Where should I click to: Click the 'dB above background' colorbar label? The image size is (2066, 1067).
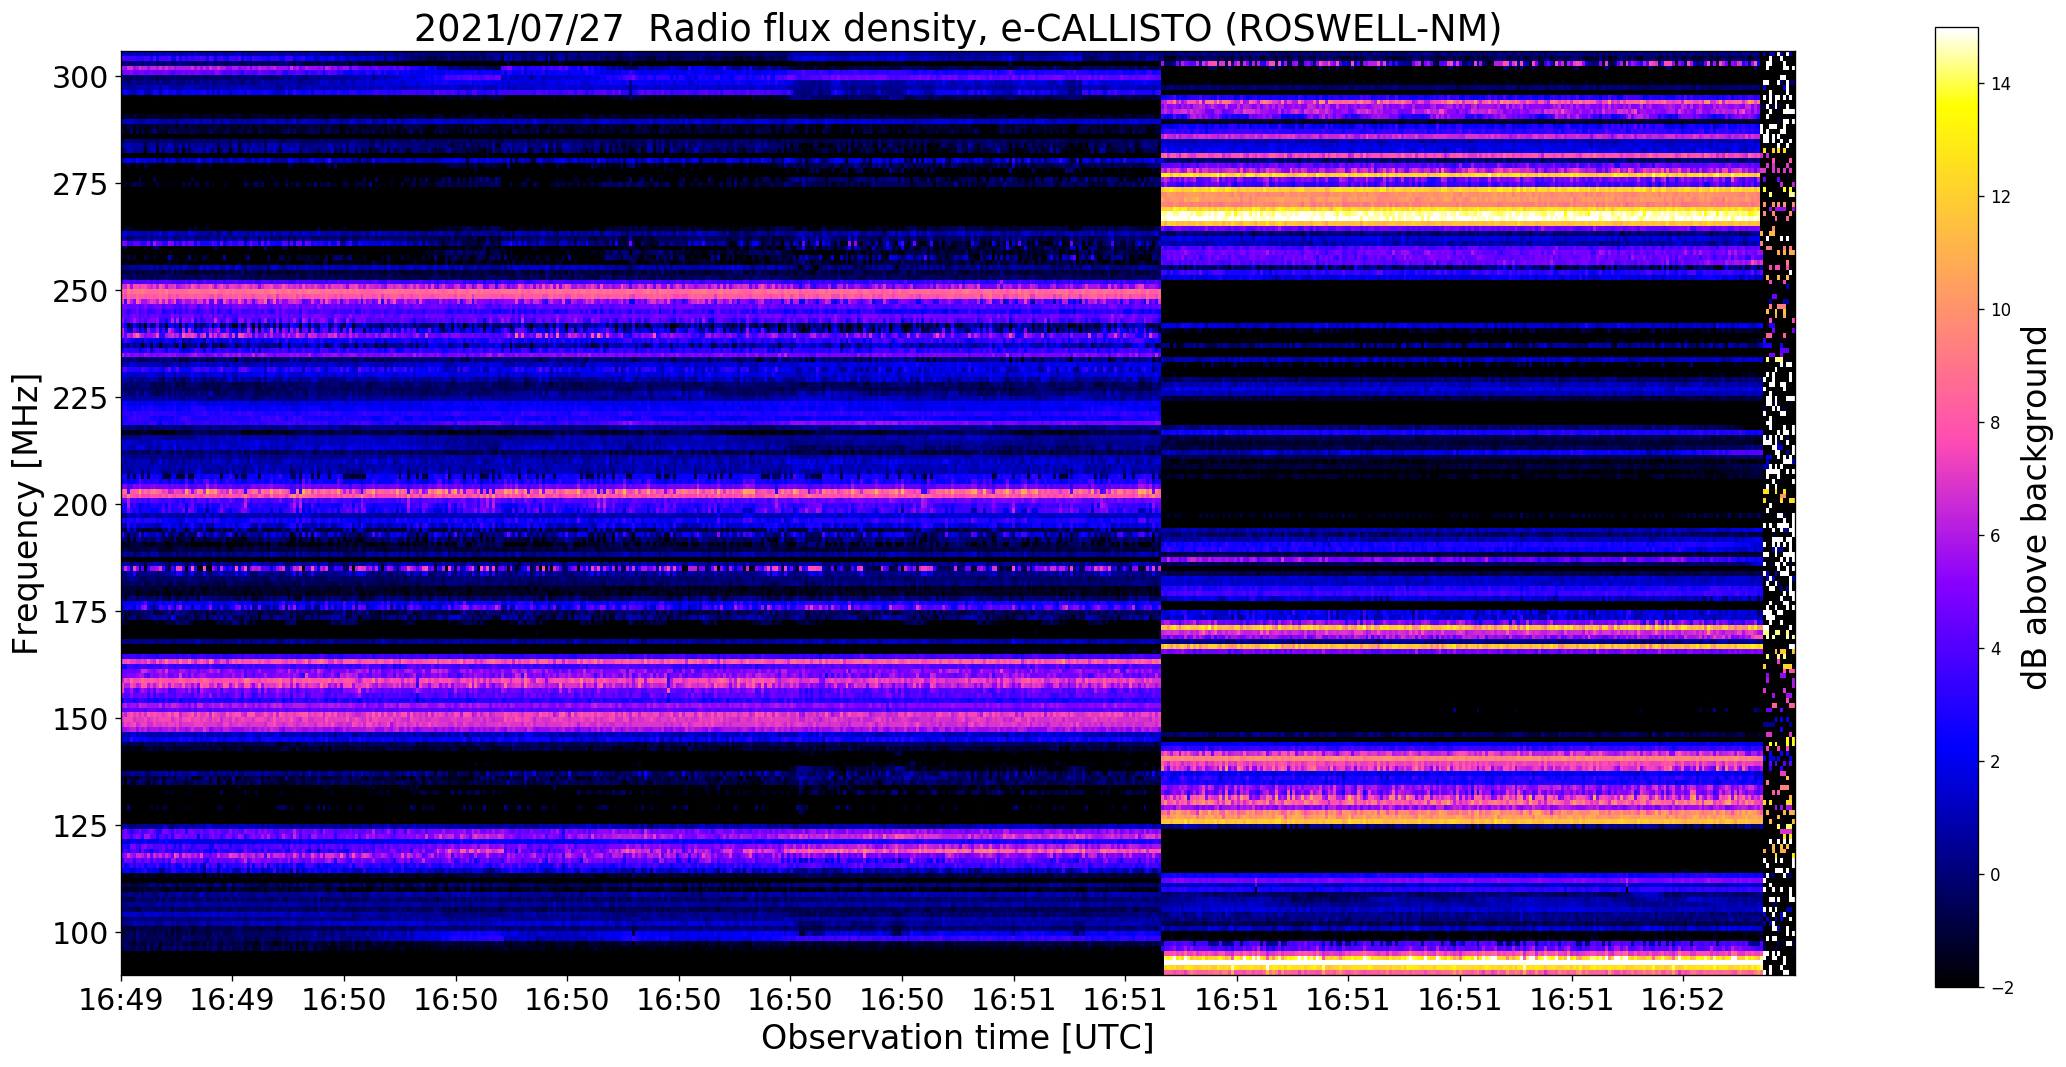click(x=2035, y=508)
